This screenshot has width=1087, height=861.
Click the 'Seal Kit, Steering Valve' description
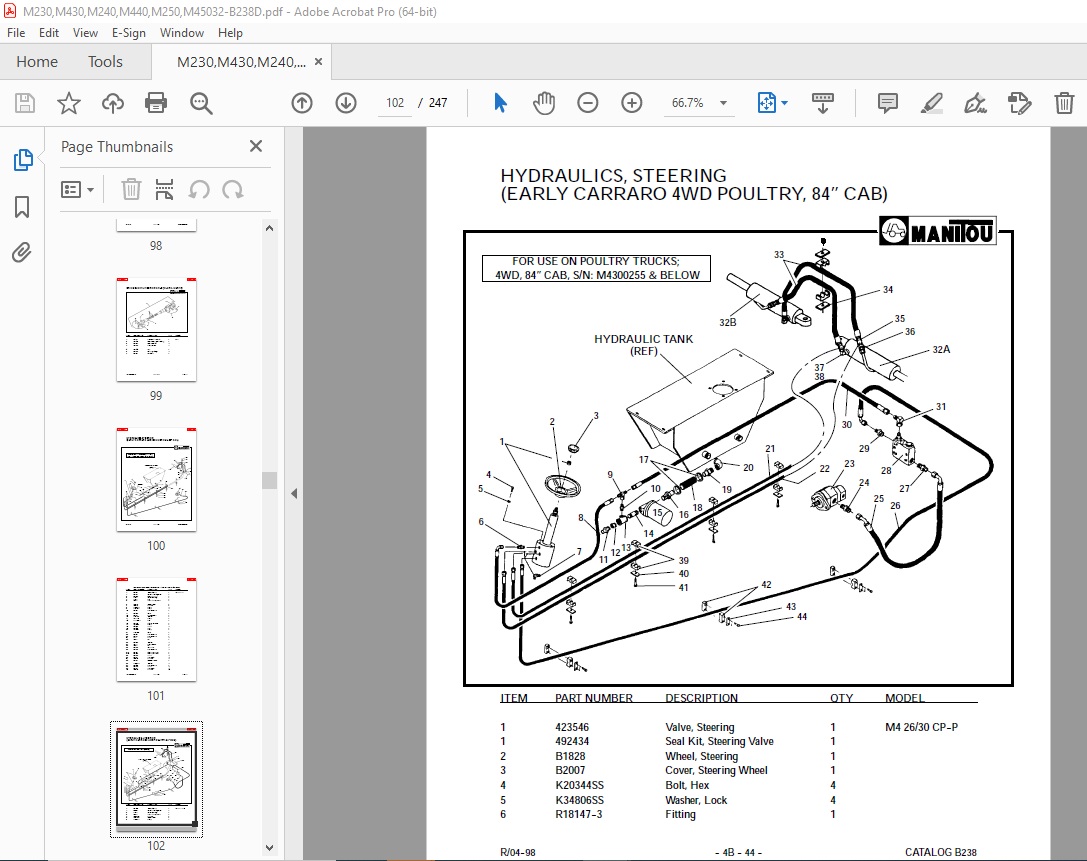pyautogui.click(x=719, y=741)
